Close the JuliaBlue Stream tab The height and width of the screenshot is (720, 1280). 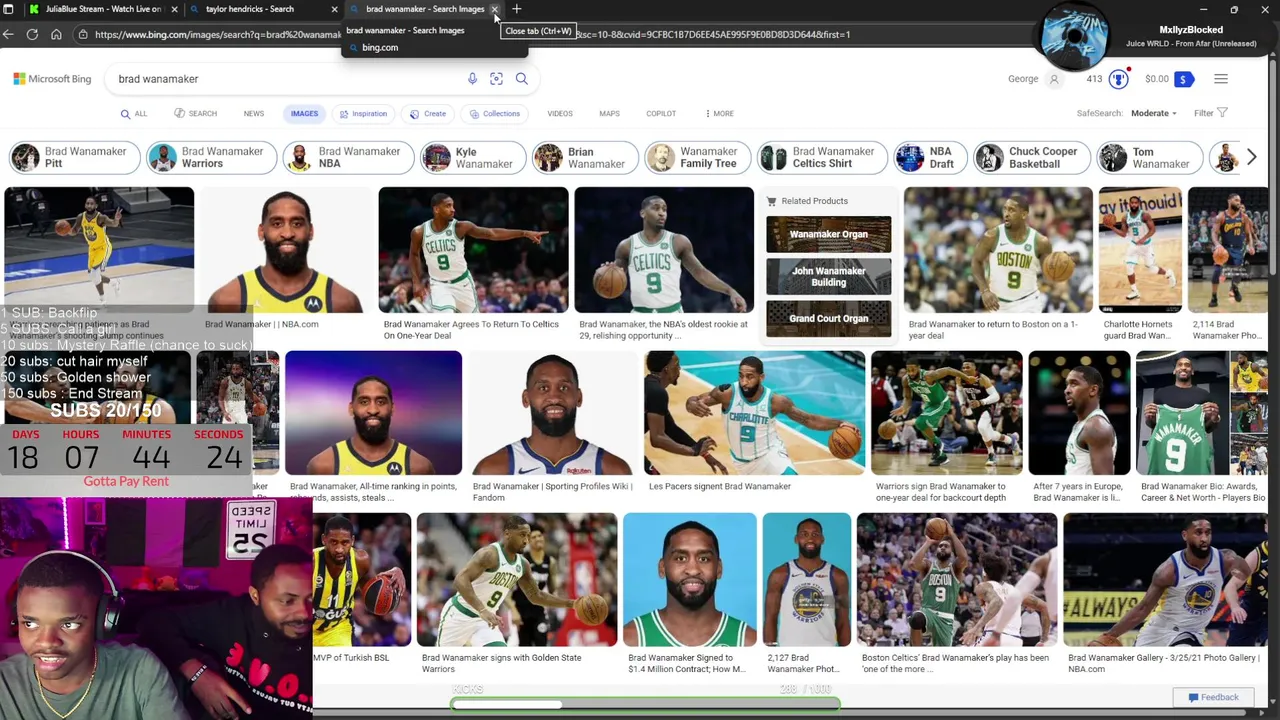pos(174,9)
